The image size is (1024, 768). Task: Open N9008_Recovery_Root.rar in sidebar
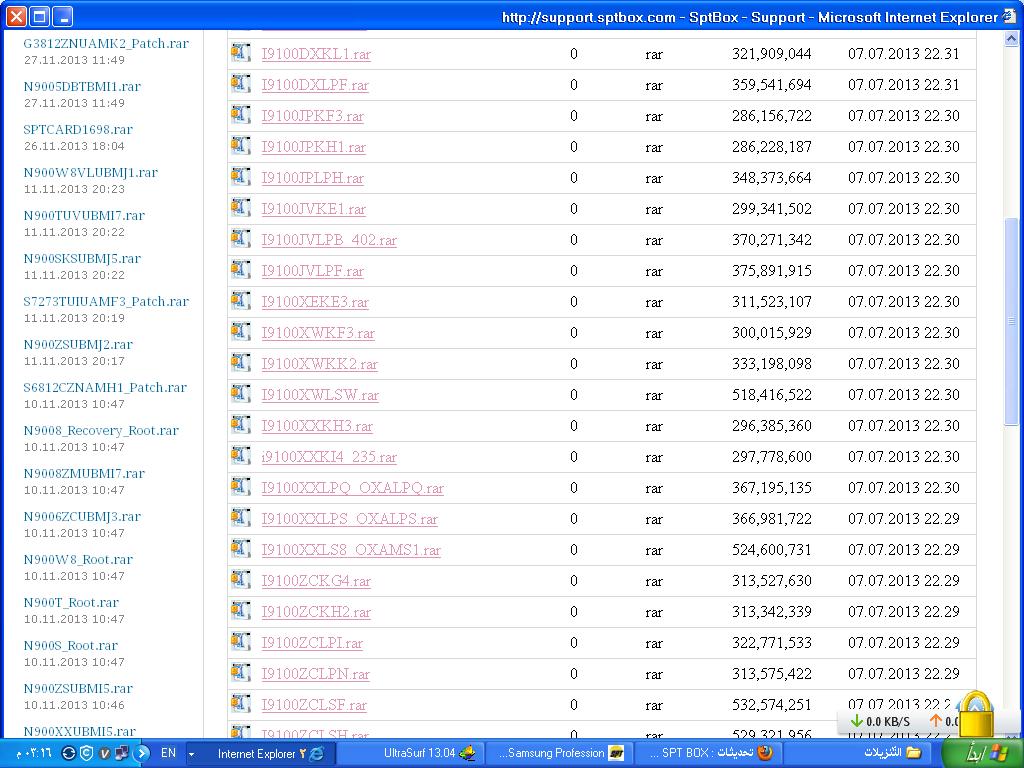[101, 430]
